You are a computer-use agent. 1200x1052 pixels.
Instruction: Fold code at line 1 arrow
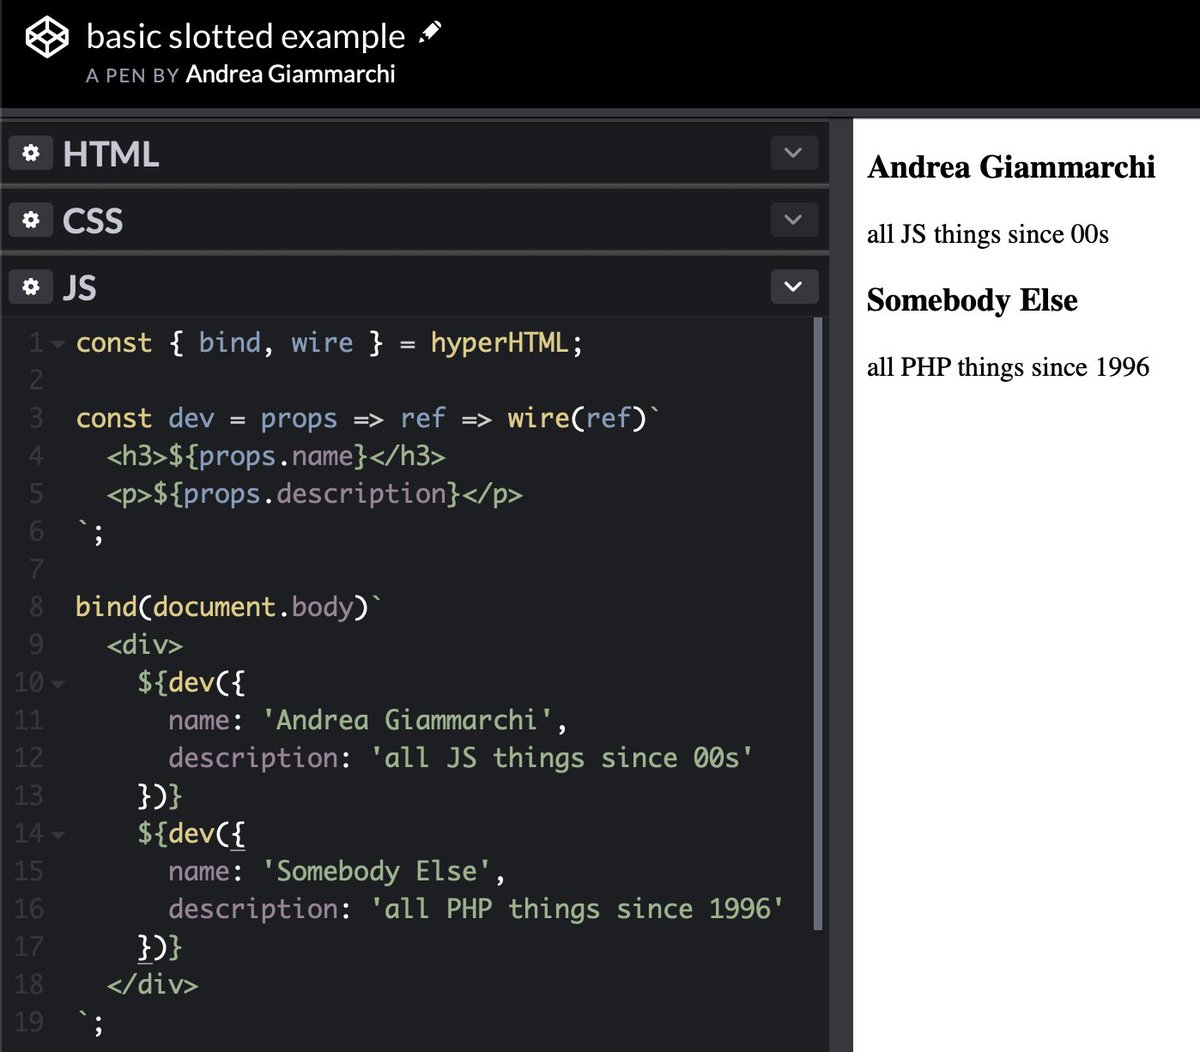(57, 345)
